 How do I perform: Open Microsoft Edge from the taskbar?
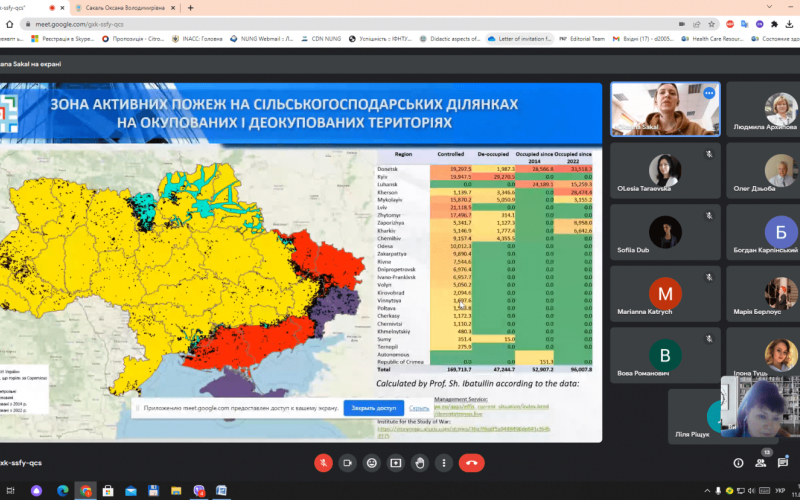[x=62, y=491]
